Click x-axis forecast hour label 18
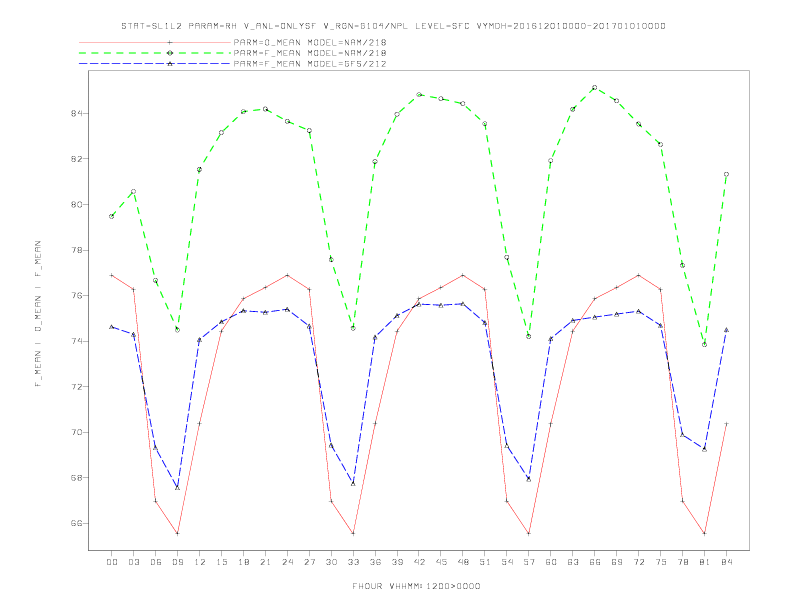This screenshot has width=792, height=612. (243, 562)
